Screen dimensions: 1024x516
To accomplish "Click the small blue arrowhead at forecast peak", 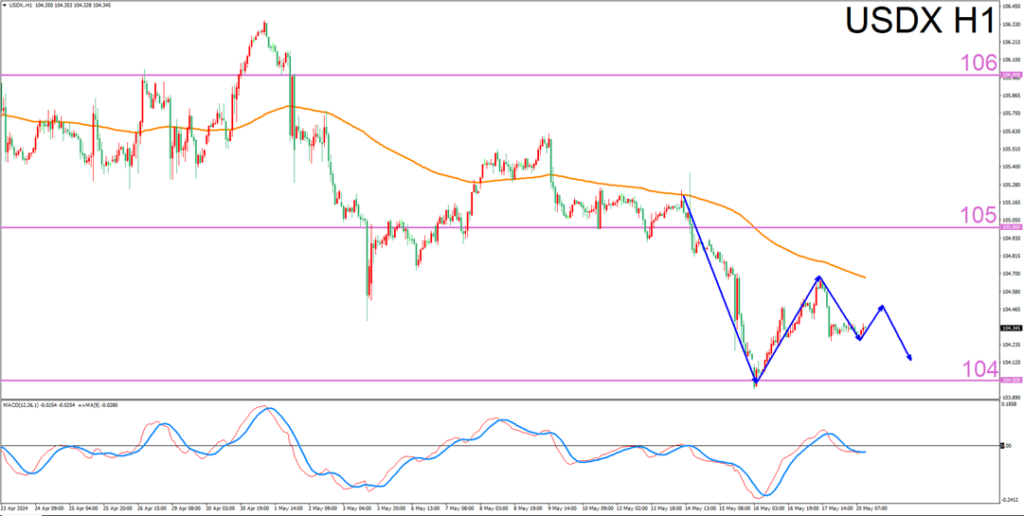I will point(880,307).
